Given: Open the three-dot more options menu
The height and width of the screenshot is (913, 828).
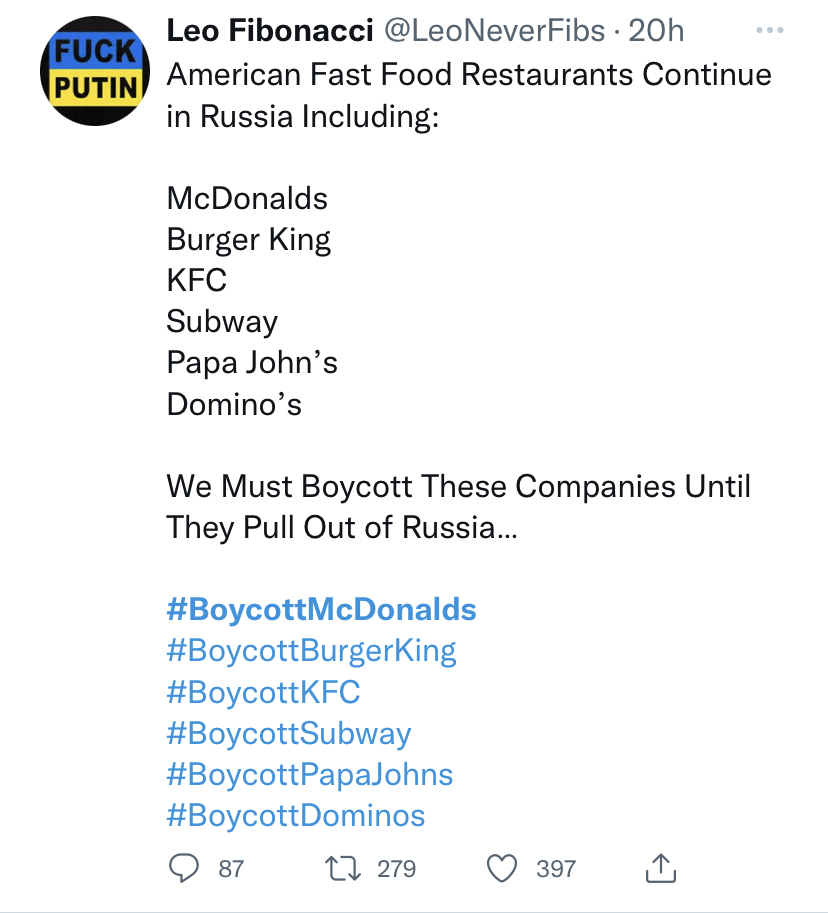Looking at the screenshot, I should click(x=770, y=30).
